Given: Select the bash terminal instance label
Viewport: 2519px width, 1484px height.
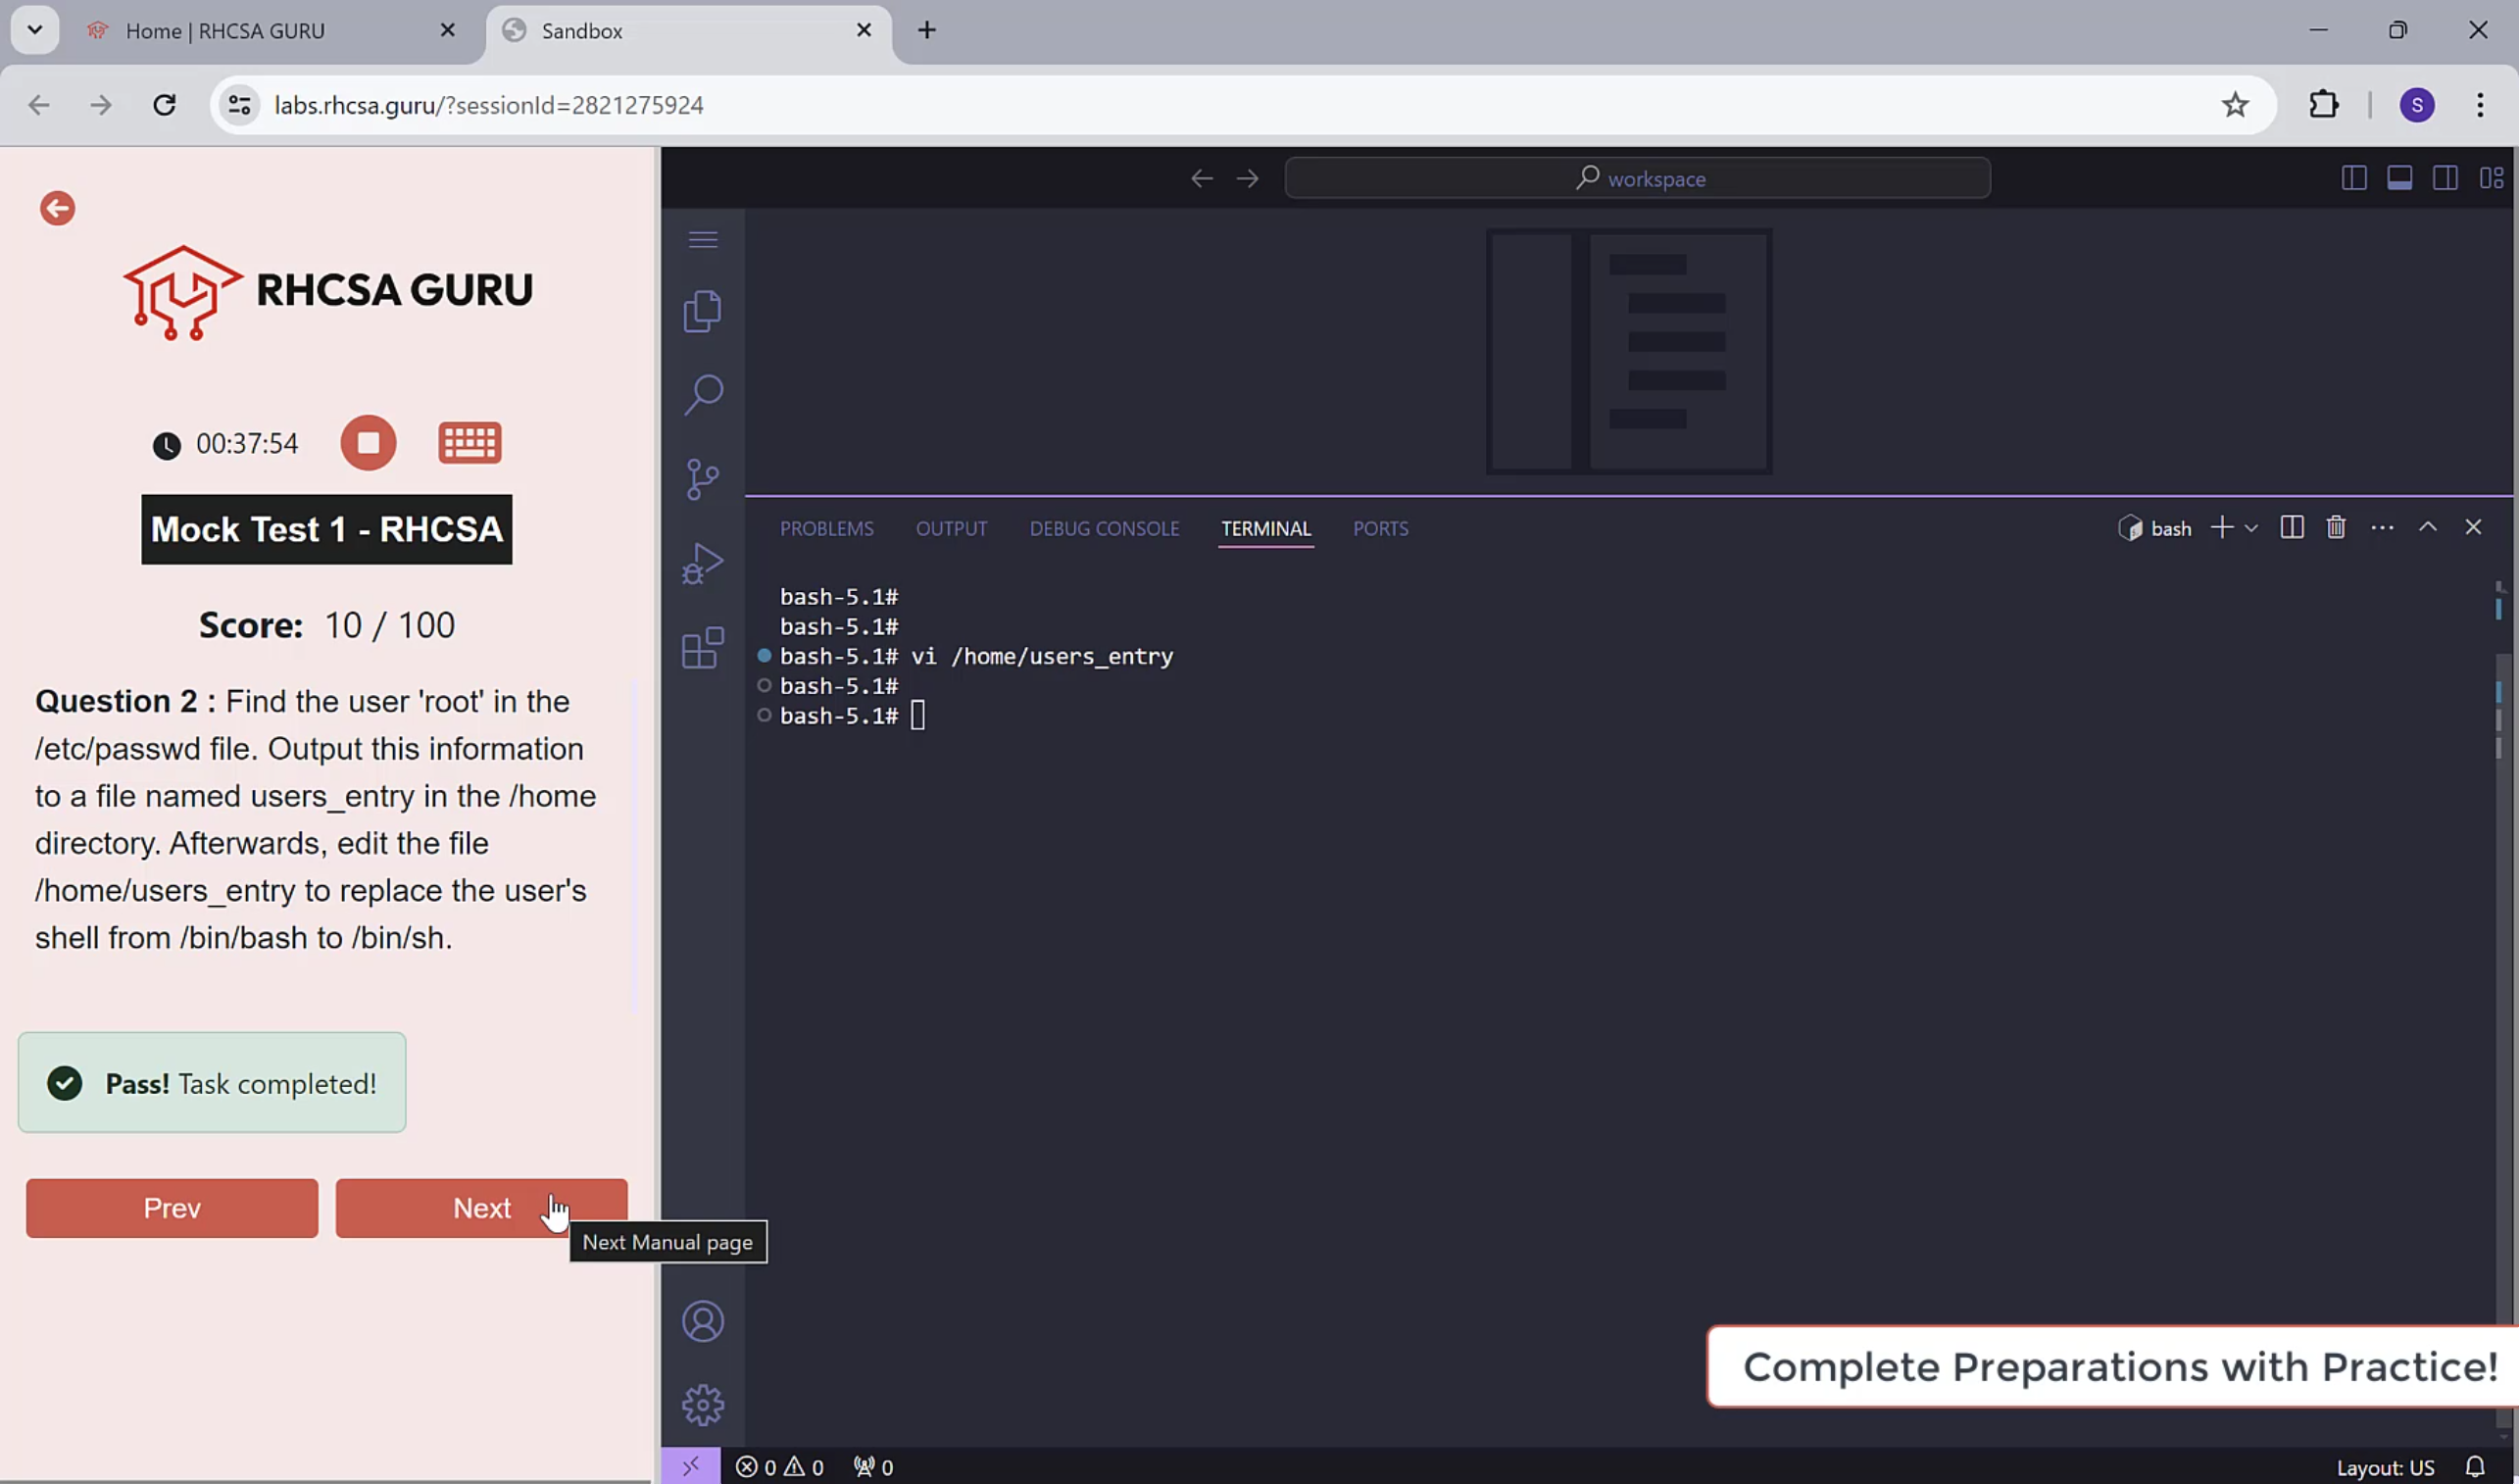Looking at the screenshot, I should [2154, 528].
